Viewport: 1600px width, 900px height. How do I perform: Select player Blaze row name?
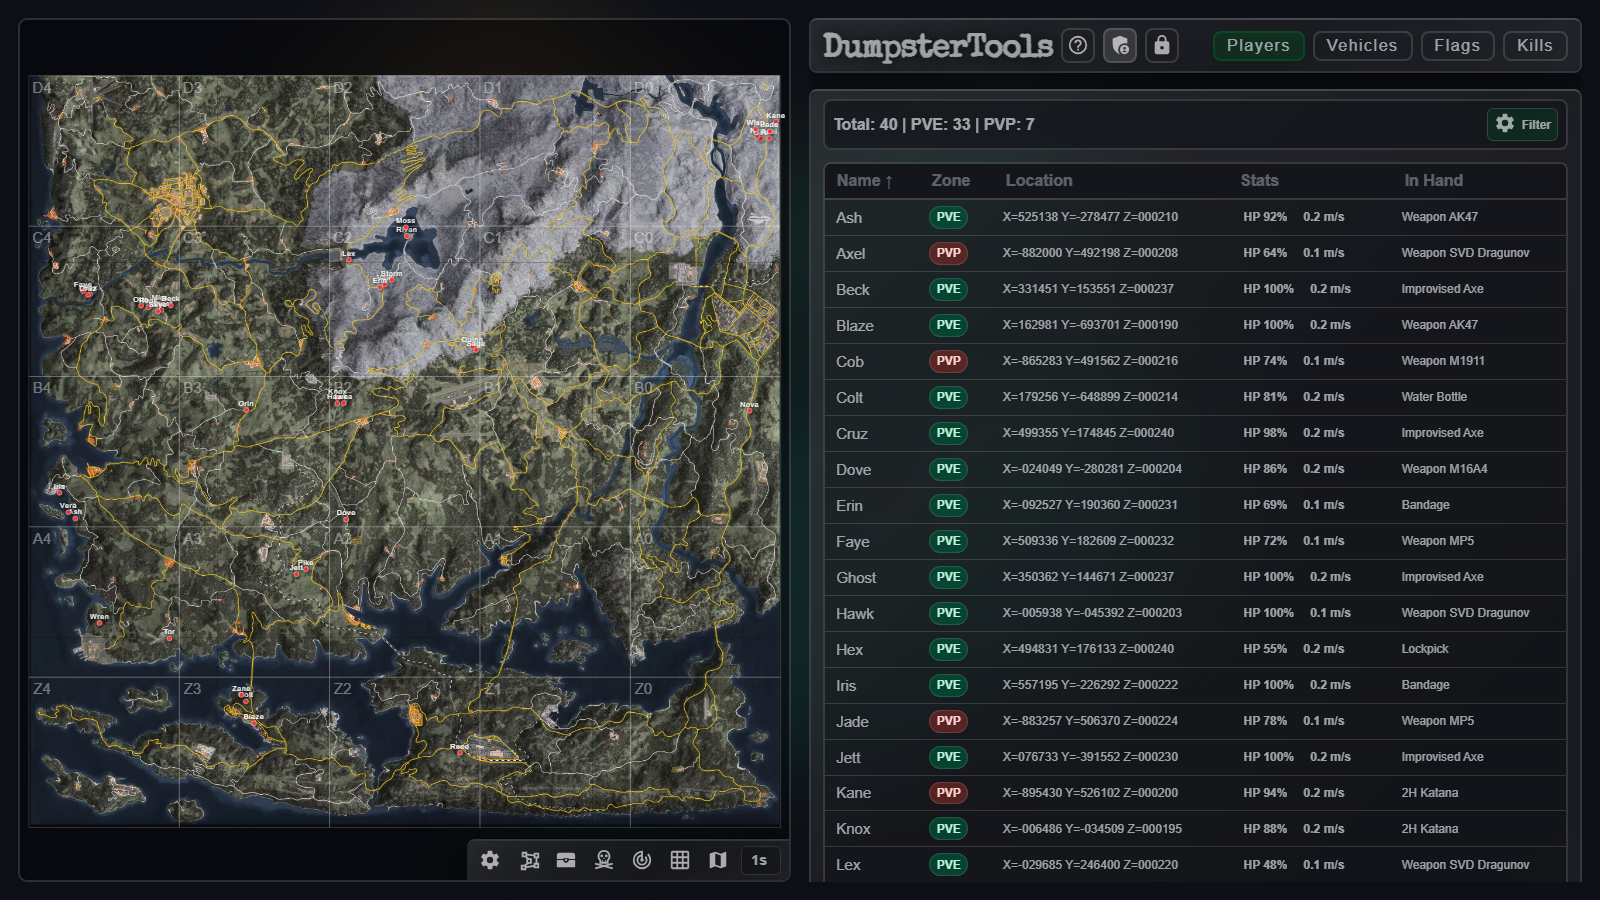coord(855,325)
